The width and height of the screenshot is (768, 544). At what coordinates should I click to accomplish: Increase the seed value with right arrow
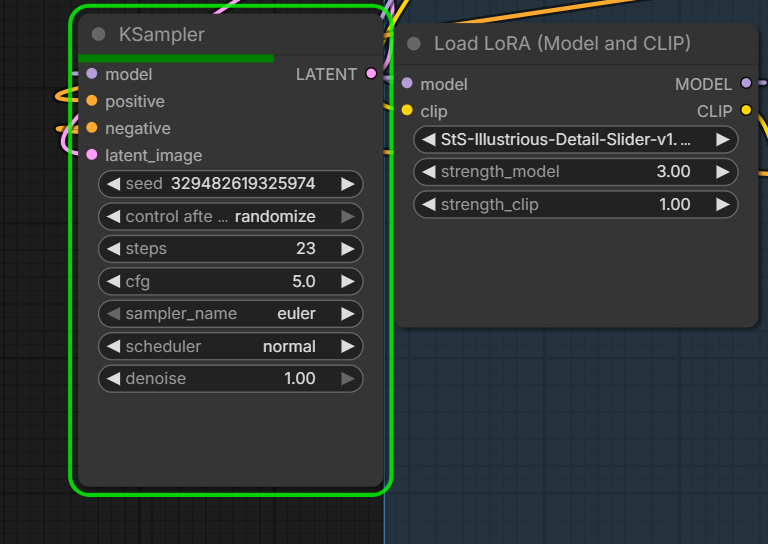348,184
